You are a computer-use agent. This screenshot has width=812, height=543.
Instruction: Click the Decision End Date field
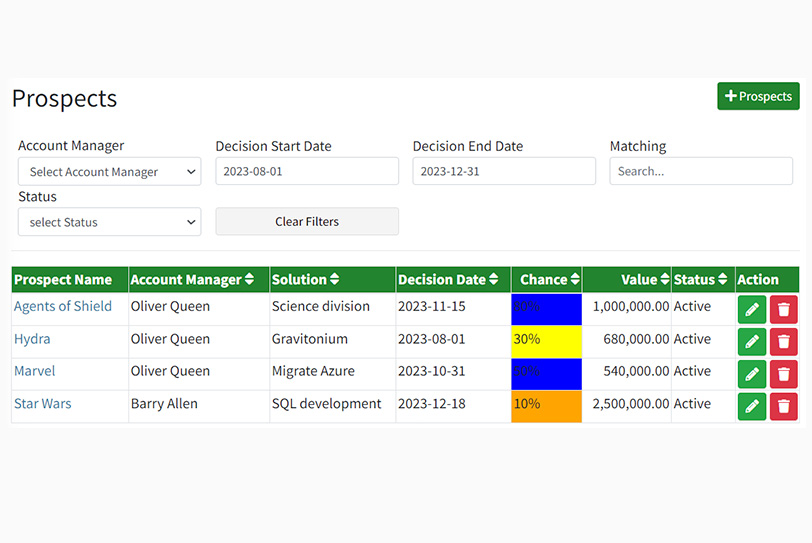point(504,171)
